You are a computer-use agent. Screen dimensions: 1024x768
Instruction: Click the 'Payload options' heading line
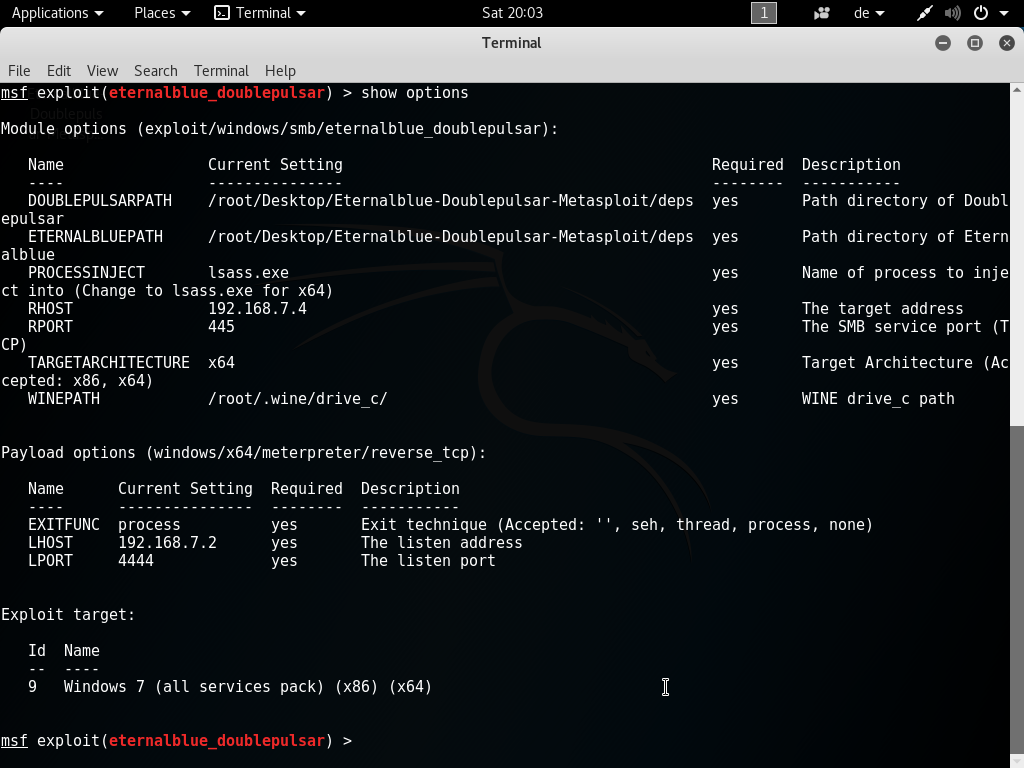click(244, 453)
